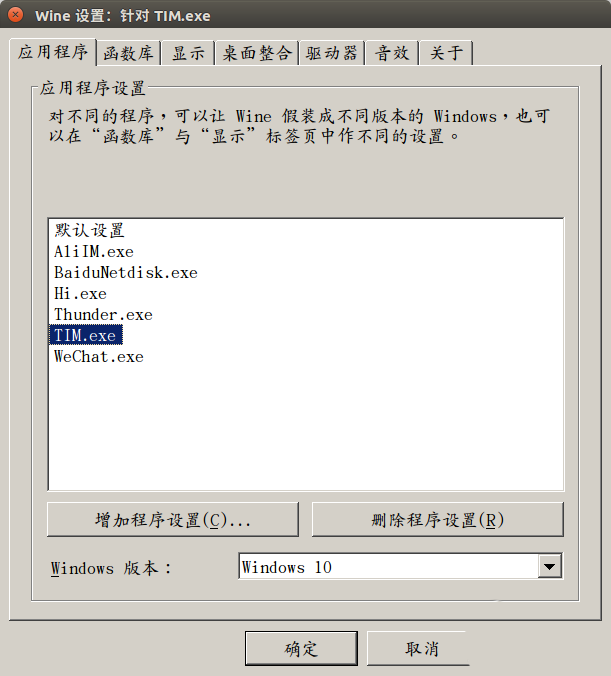Open the Windows 10 version combo box
Viewport: 611px width, 676px height.
pos(401,566)
